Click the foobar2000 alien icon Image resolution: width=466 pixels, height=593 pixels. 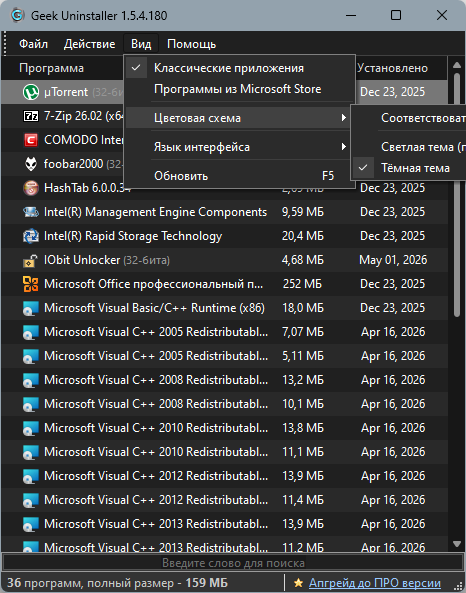(x=31, y=164)
